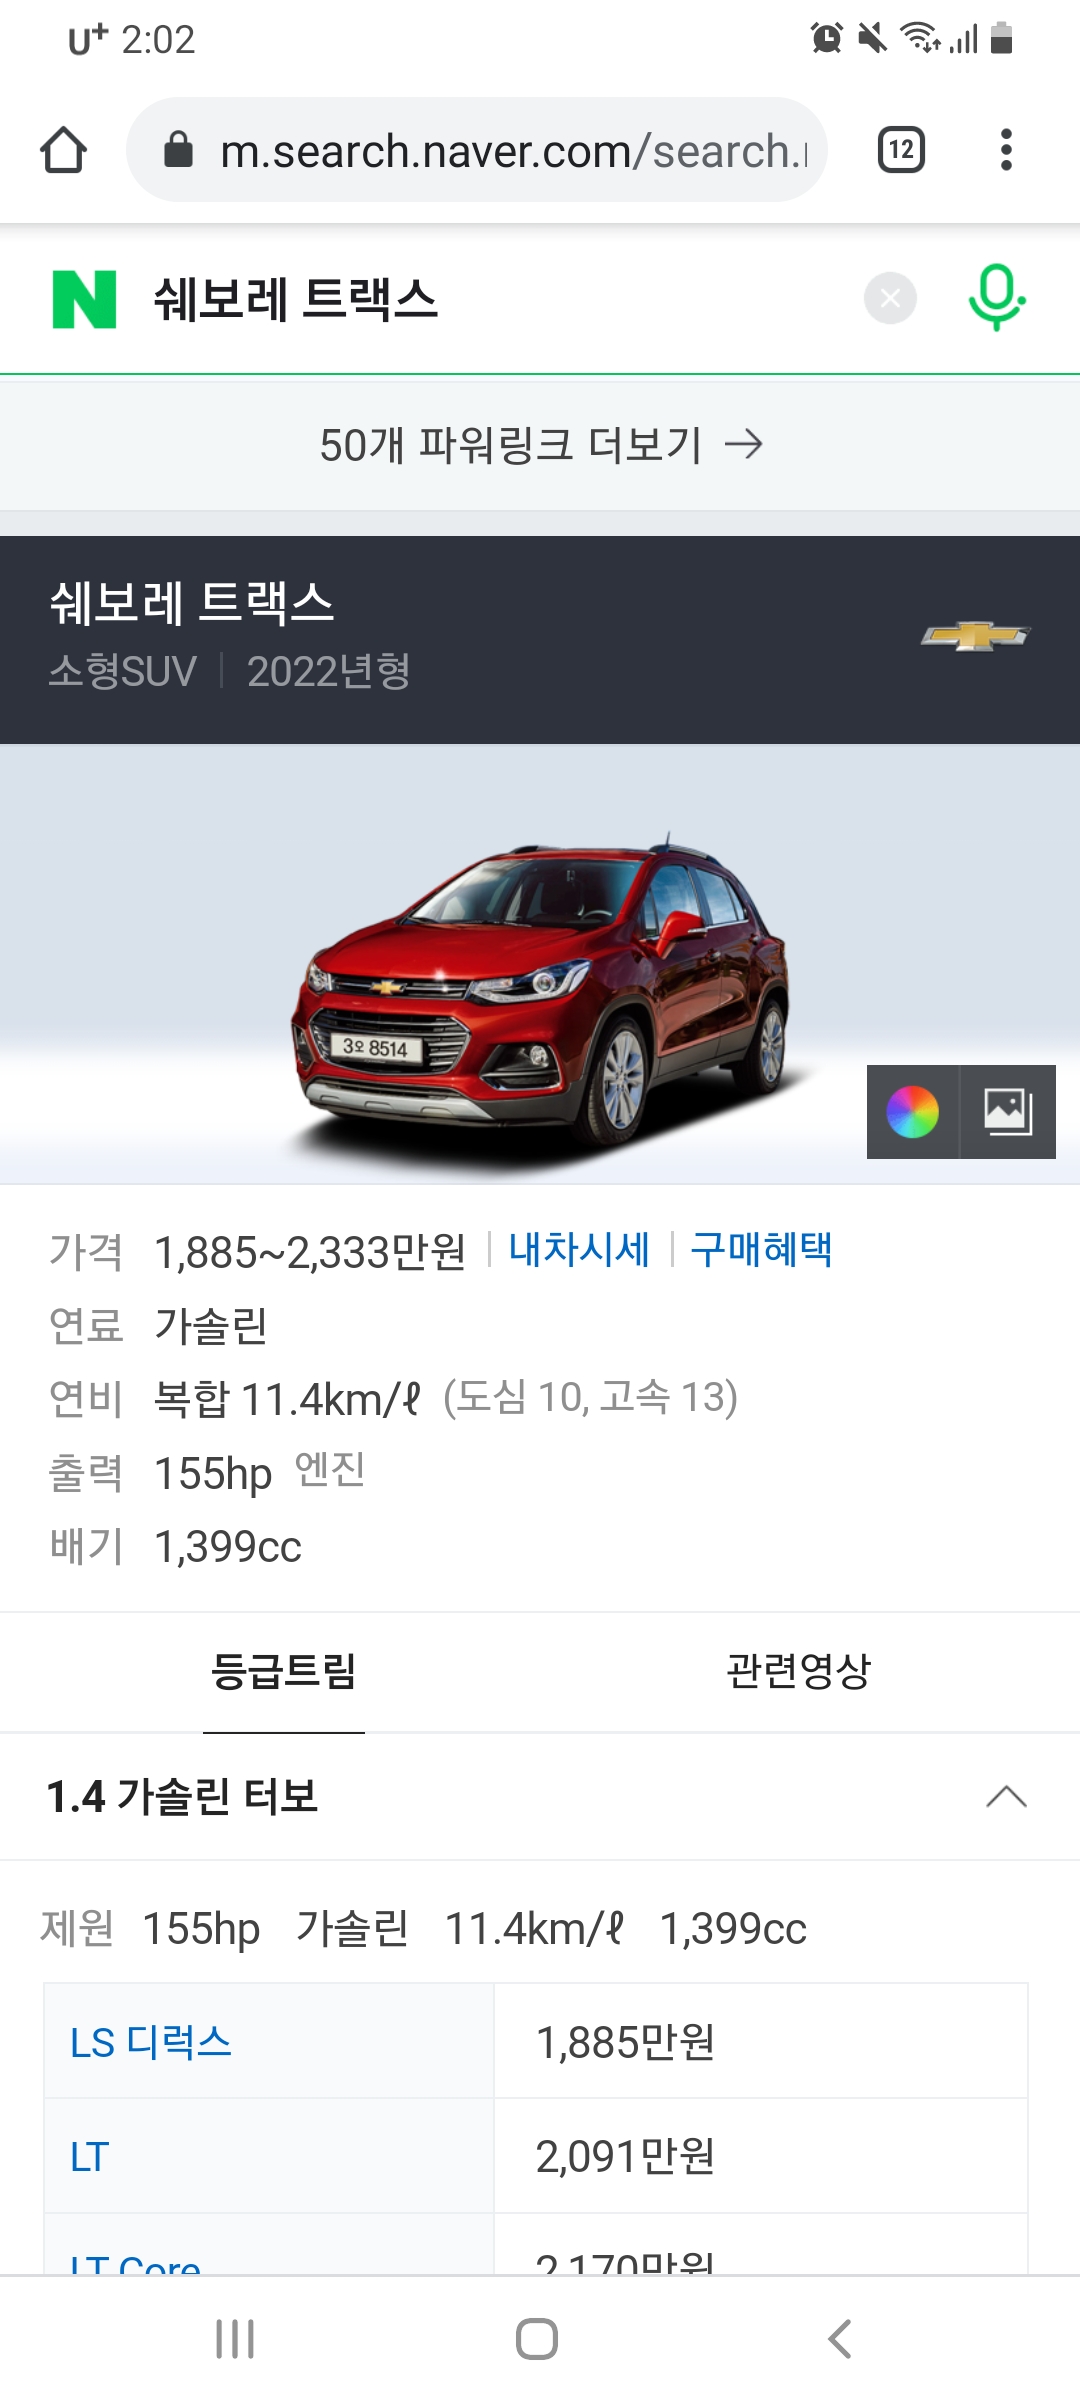Tap the Android recent apps button
This screenshot has height=2400, width=1080.
235,2339
